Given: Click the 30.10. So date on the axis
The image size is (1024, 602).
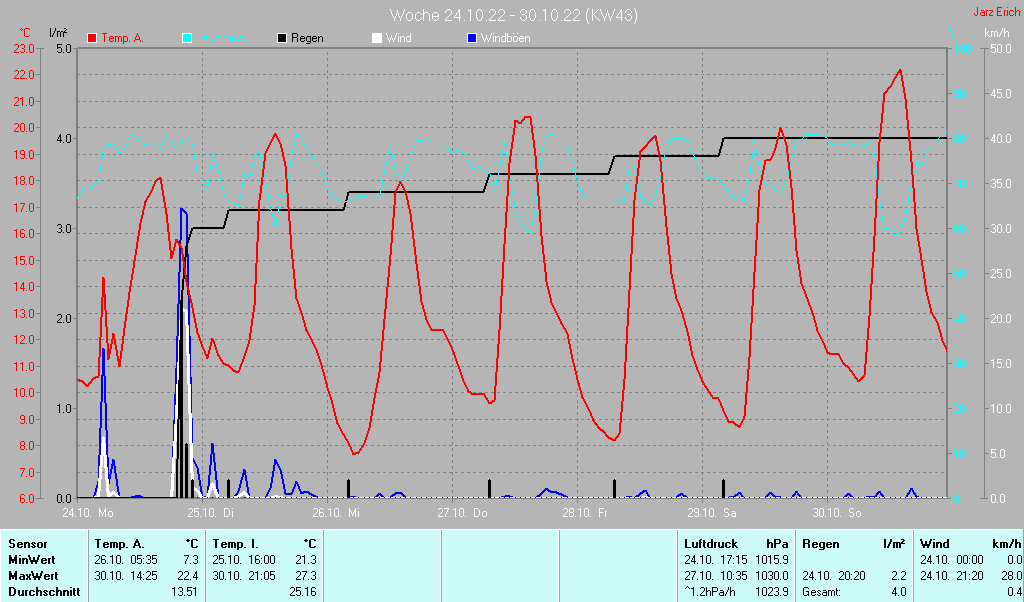Looking at the screenshot, I should 836,513.
